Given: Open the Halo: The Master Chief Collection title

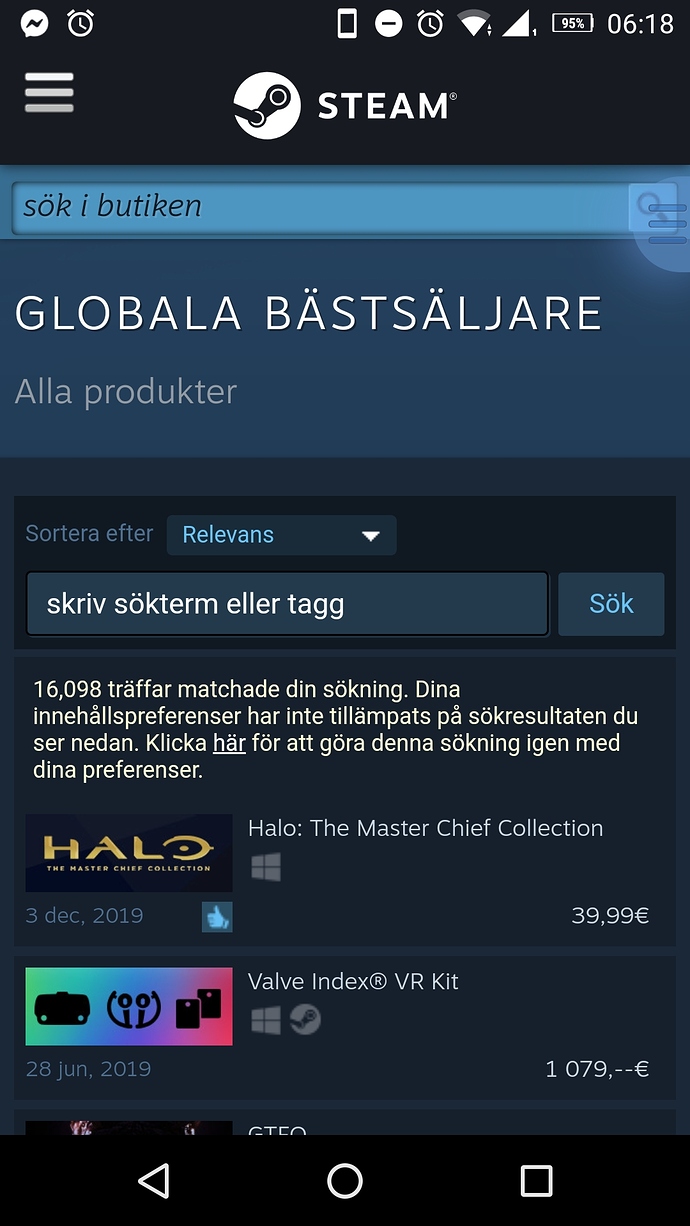Looking at the screenshot, I should click(425, 828).
